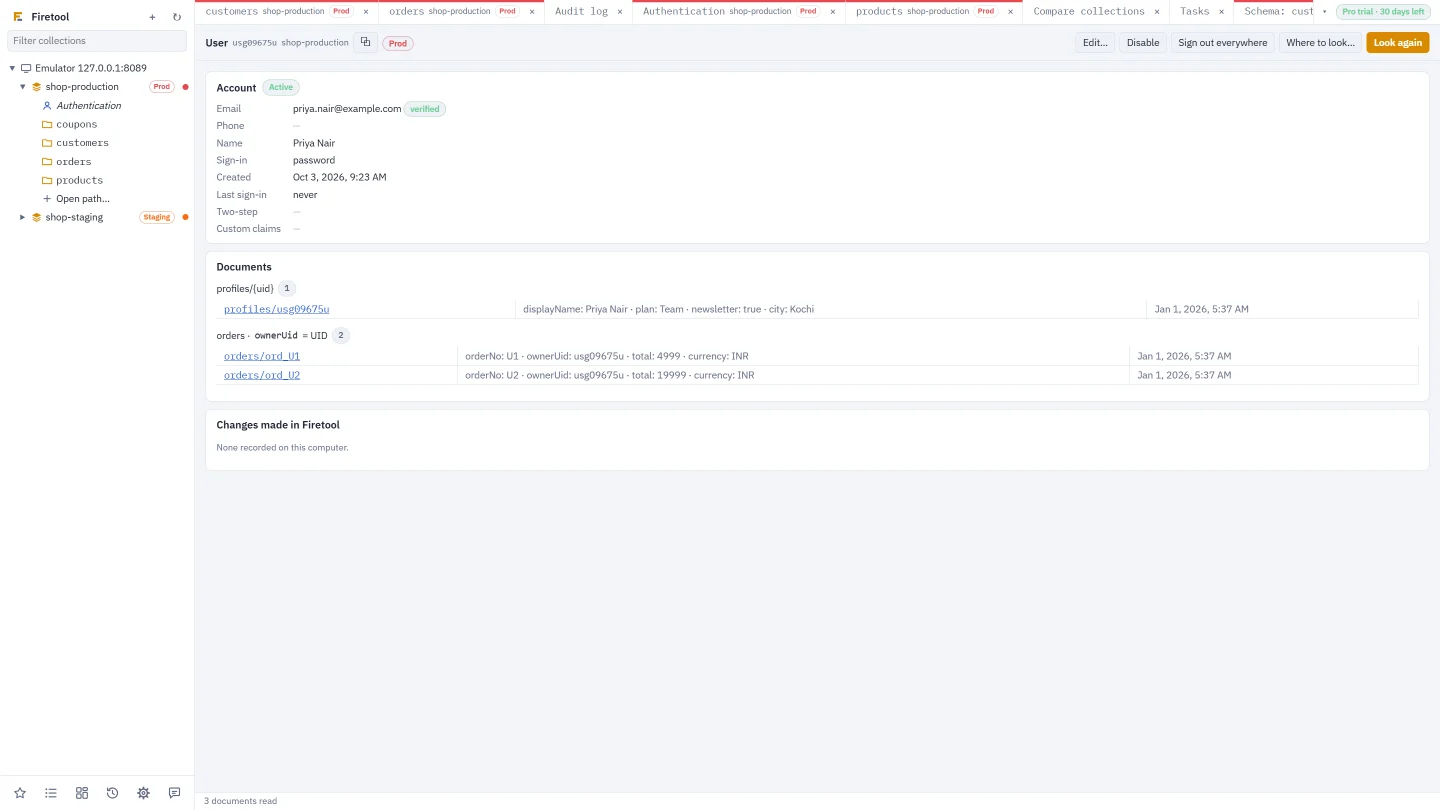Click the Emulator monitor icon
This screenshot has height=810, width=1440.
point(26,68)
